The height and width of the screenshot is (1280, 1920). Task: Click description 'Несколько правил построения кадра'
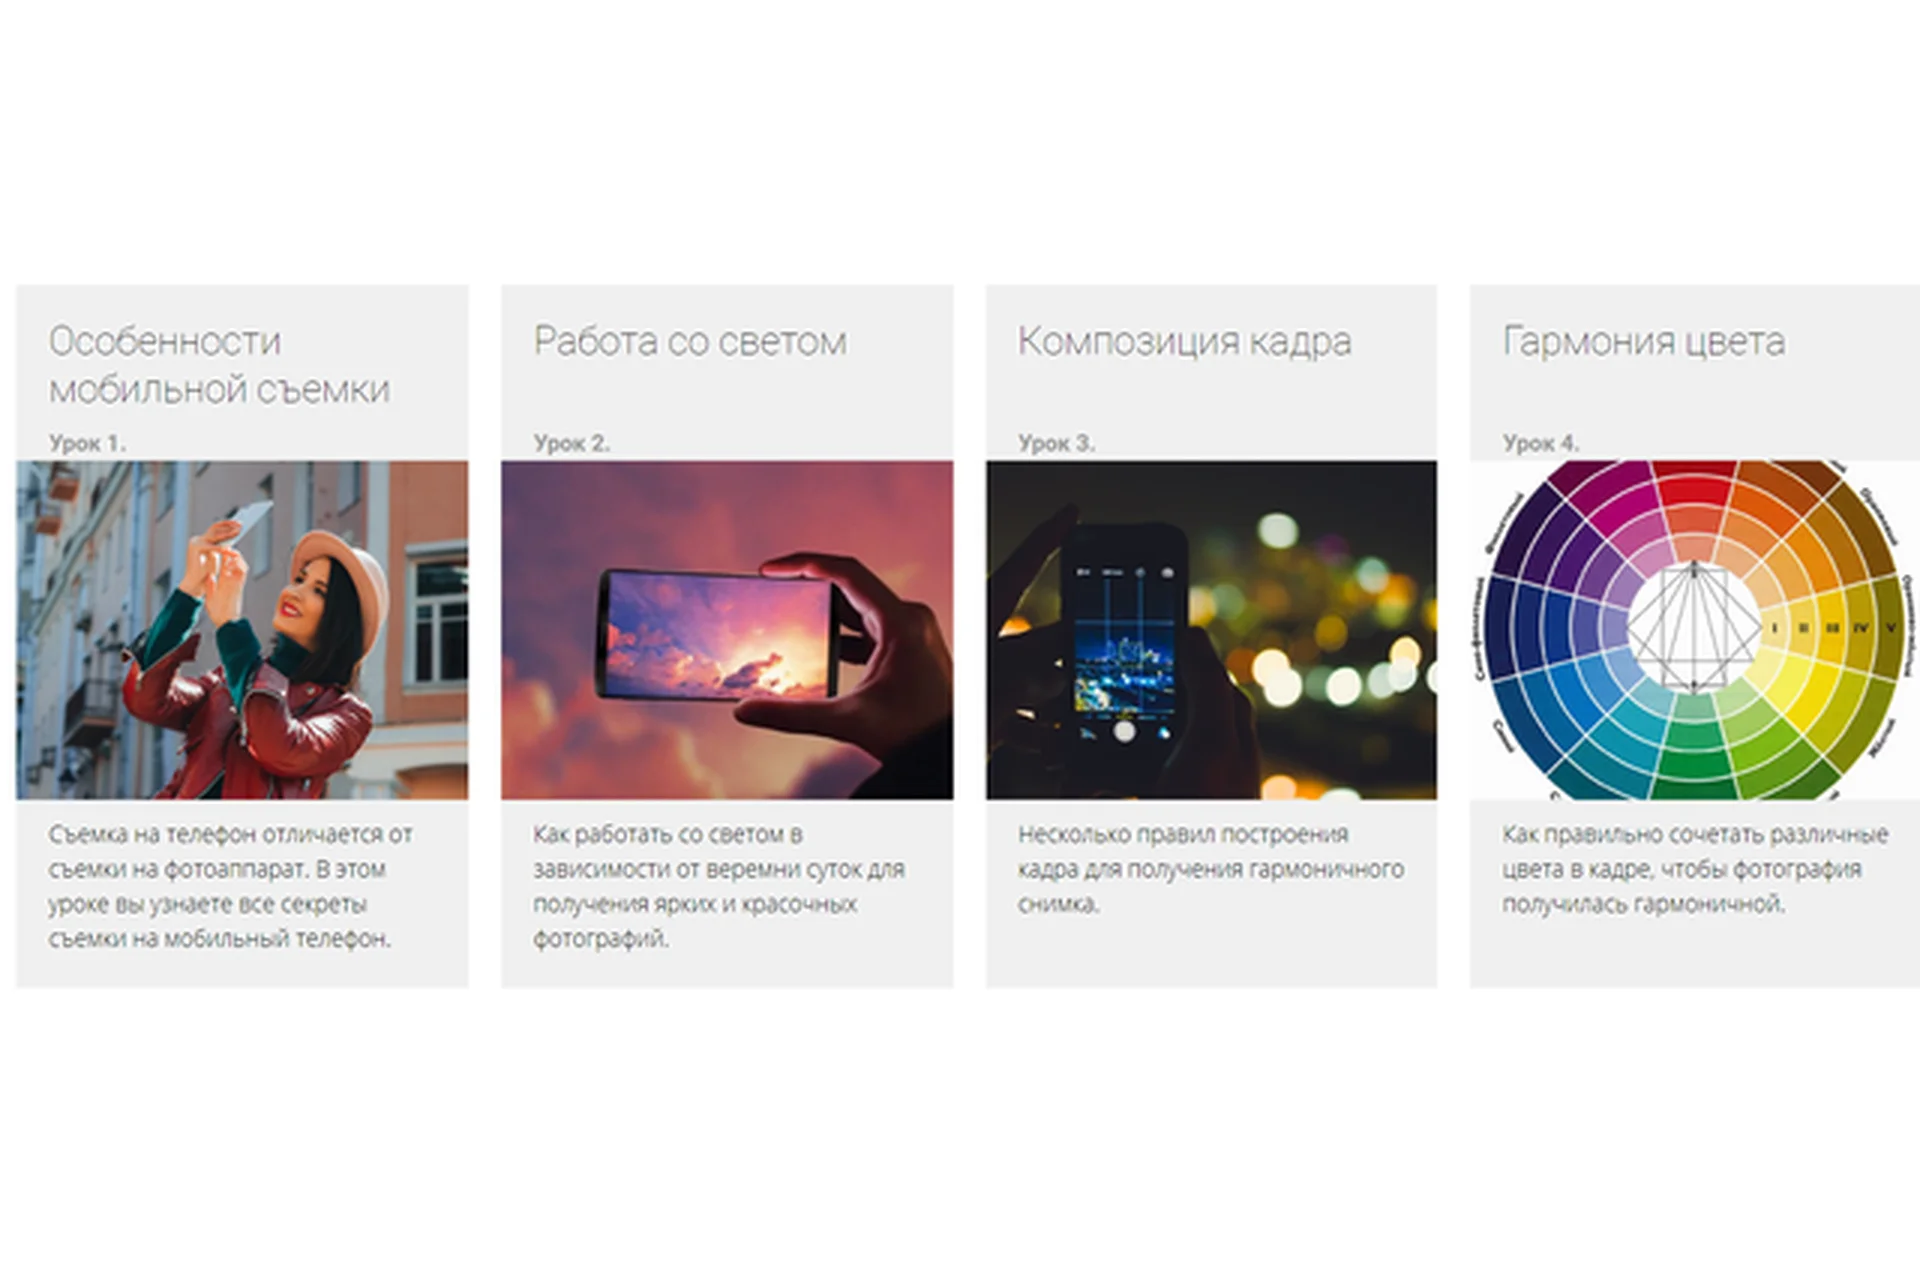click(1211, 869)
